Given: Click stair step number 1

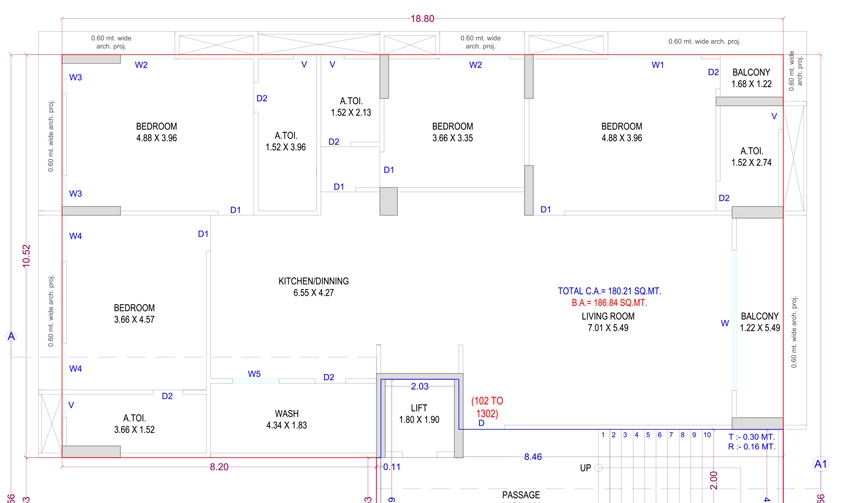Looking at the screenshot, I should (x=603, y=435).
